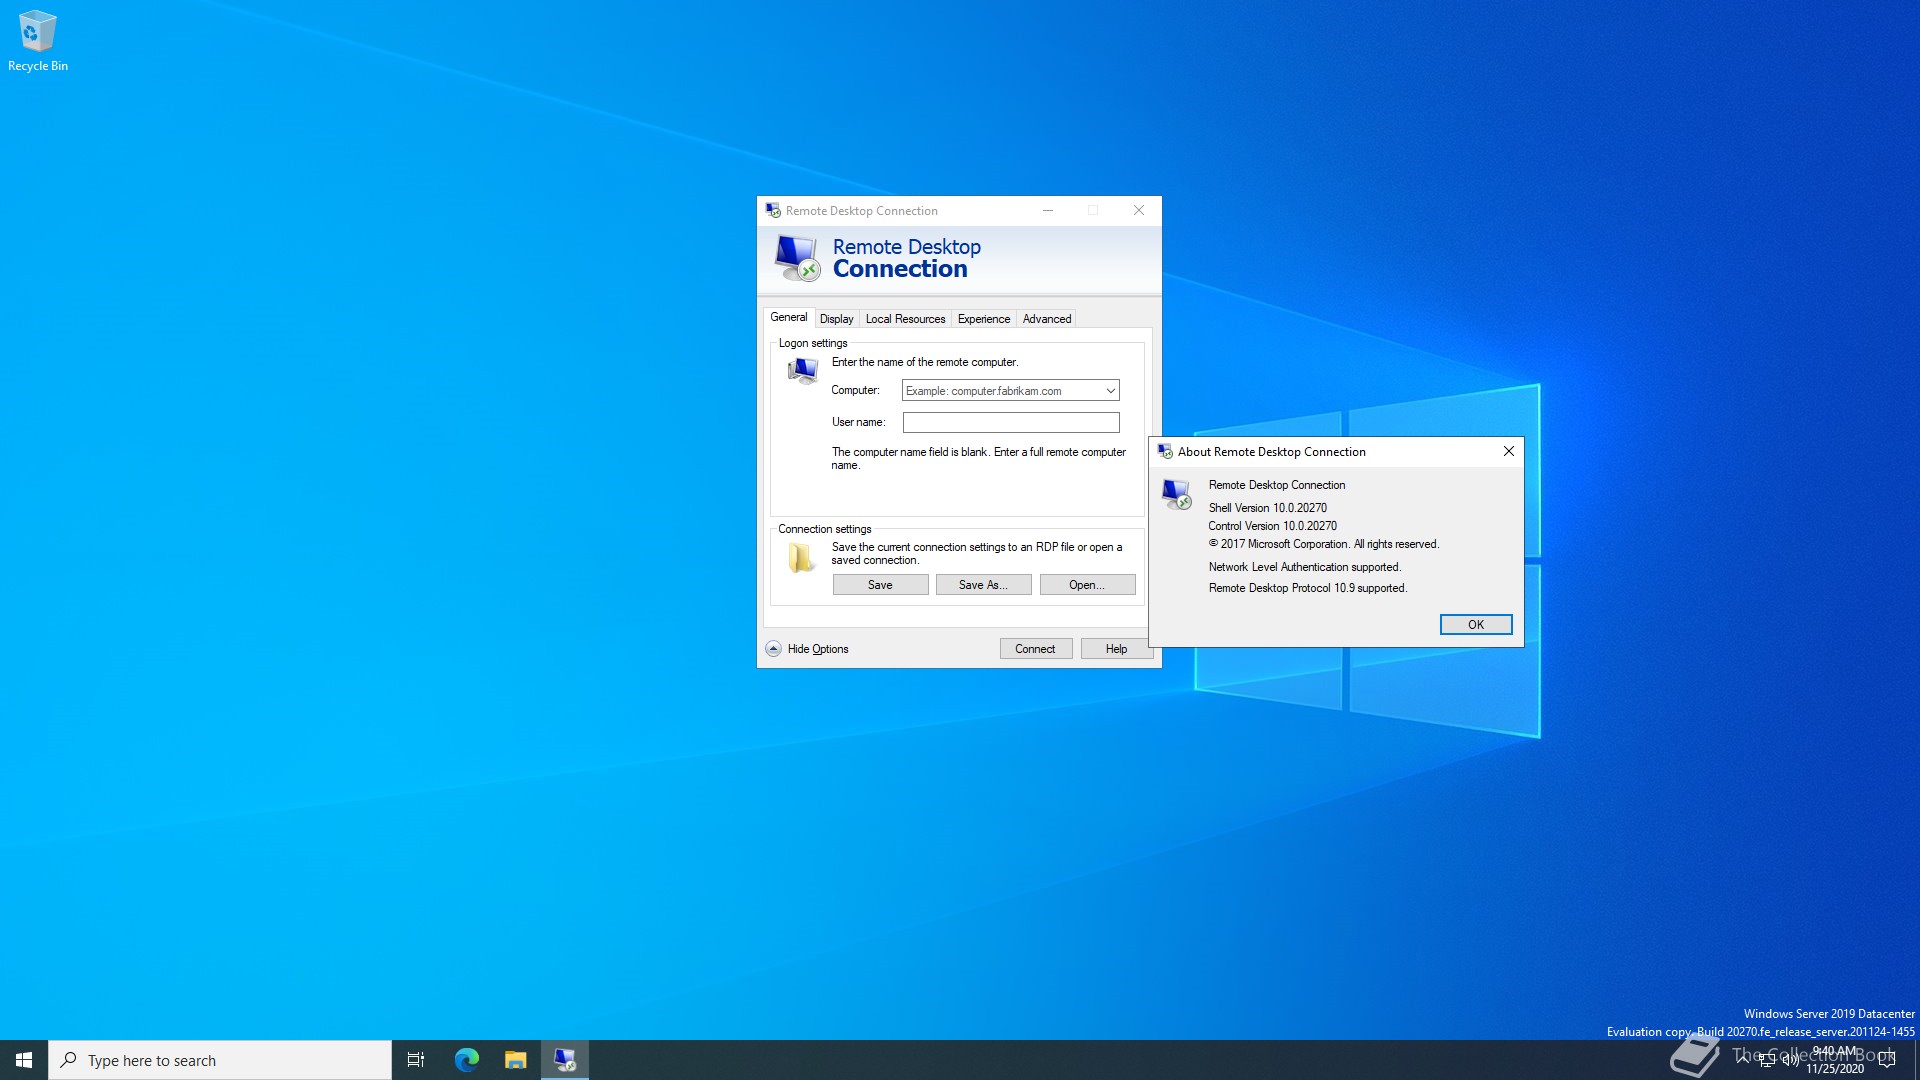Minimize the Remote Desktop Connection window

pyautogui.click(x=1047, y=211)
